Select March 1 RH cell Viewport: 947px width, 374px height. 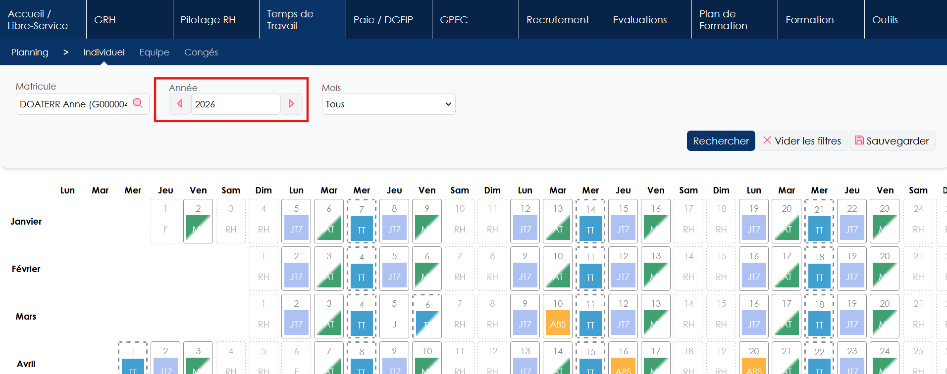tap(263, 315)
